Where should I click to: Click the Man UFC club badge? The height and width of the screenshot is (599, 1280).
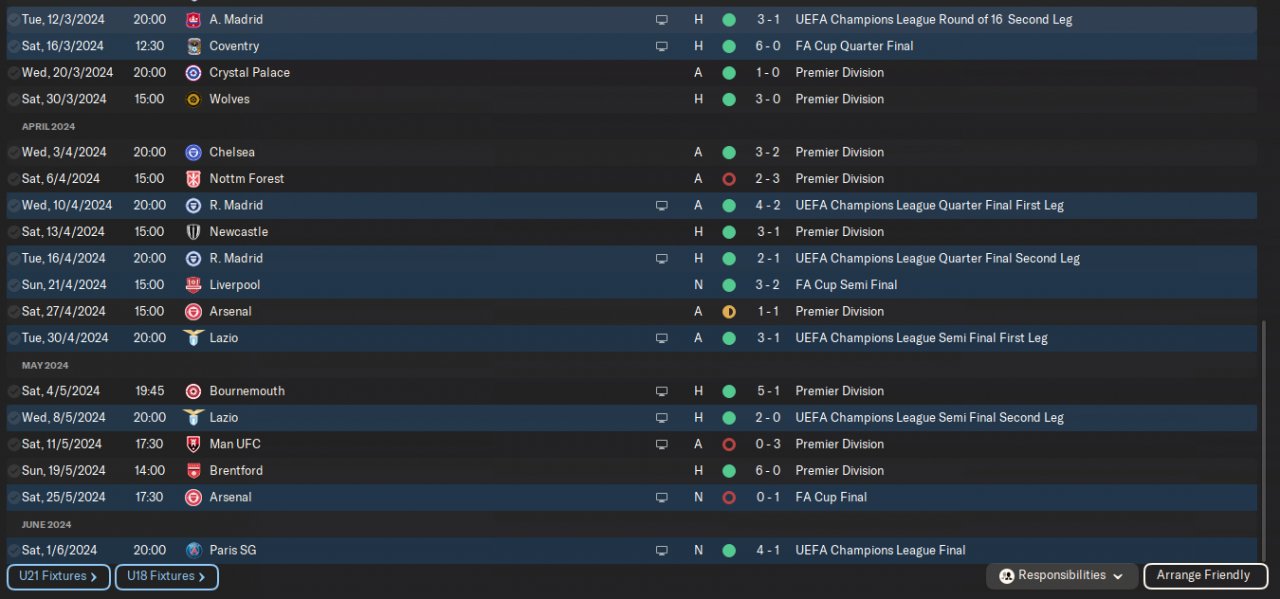(x=193, y=444)
